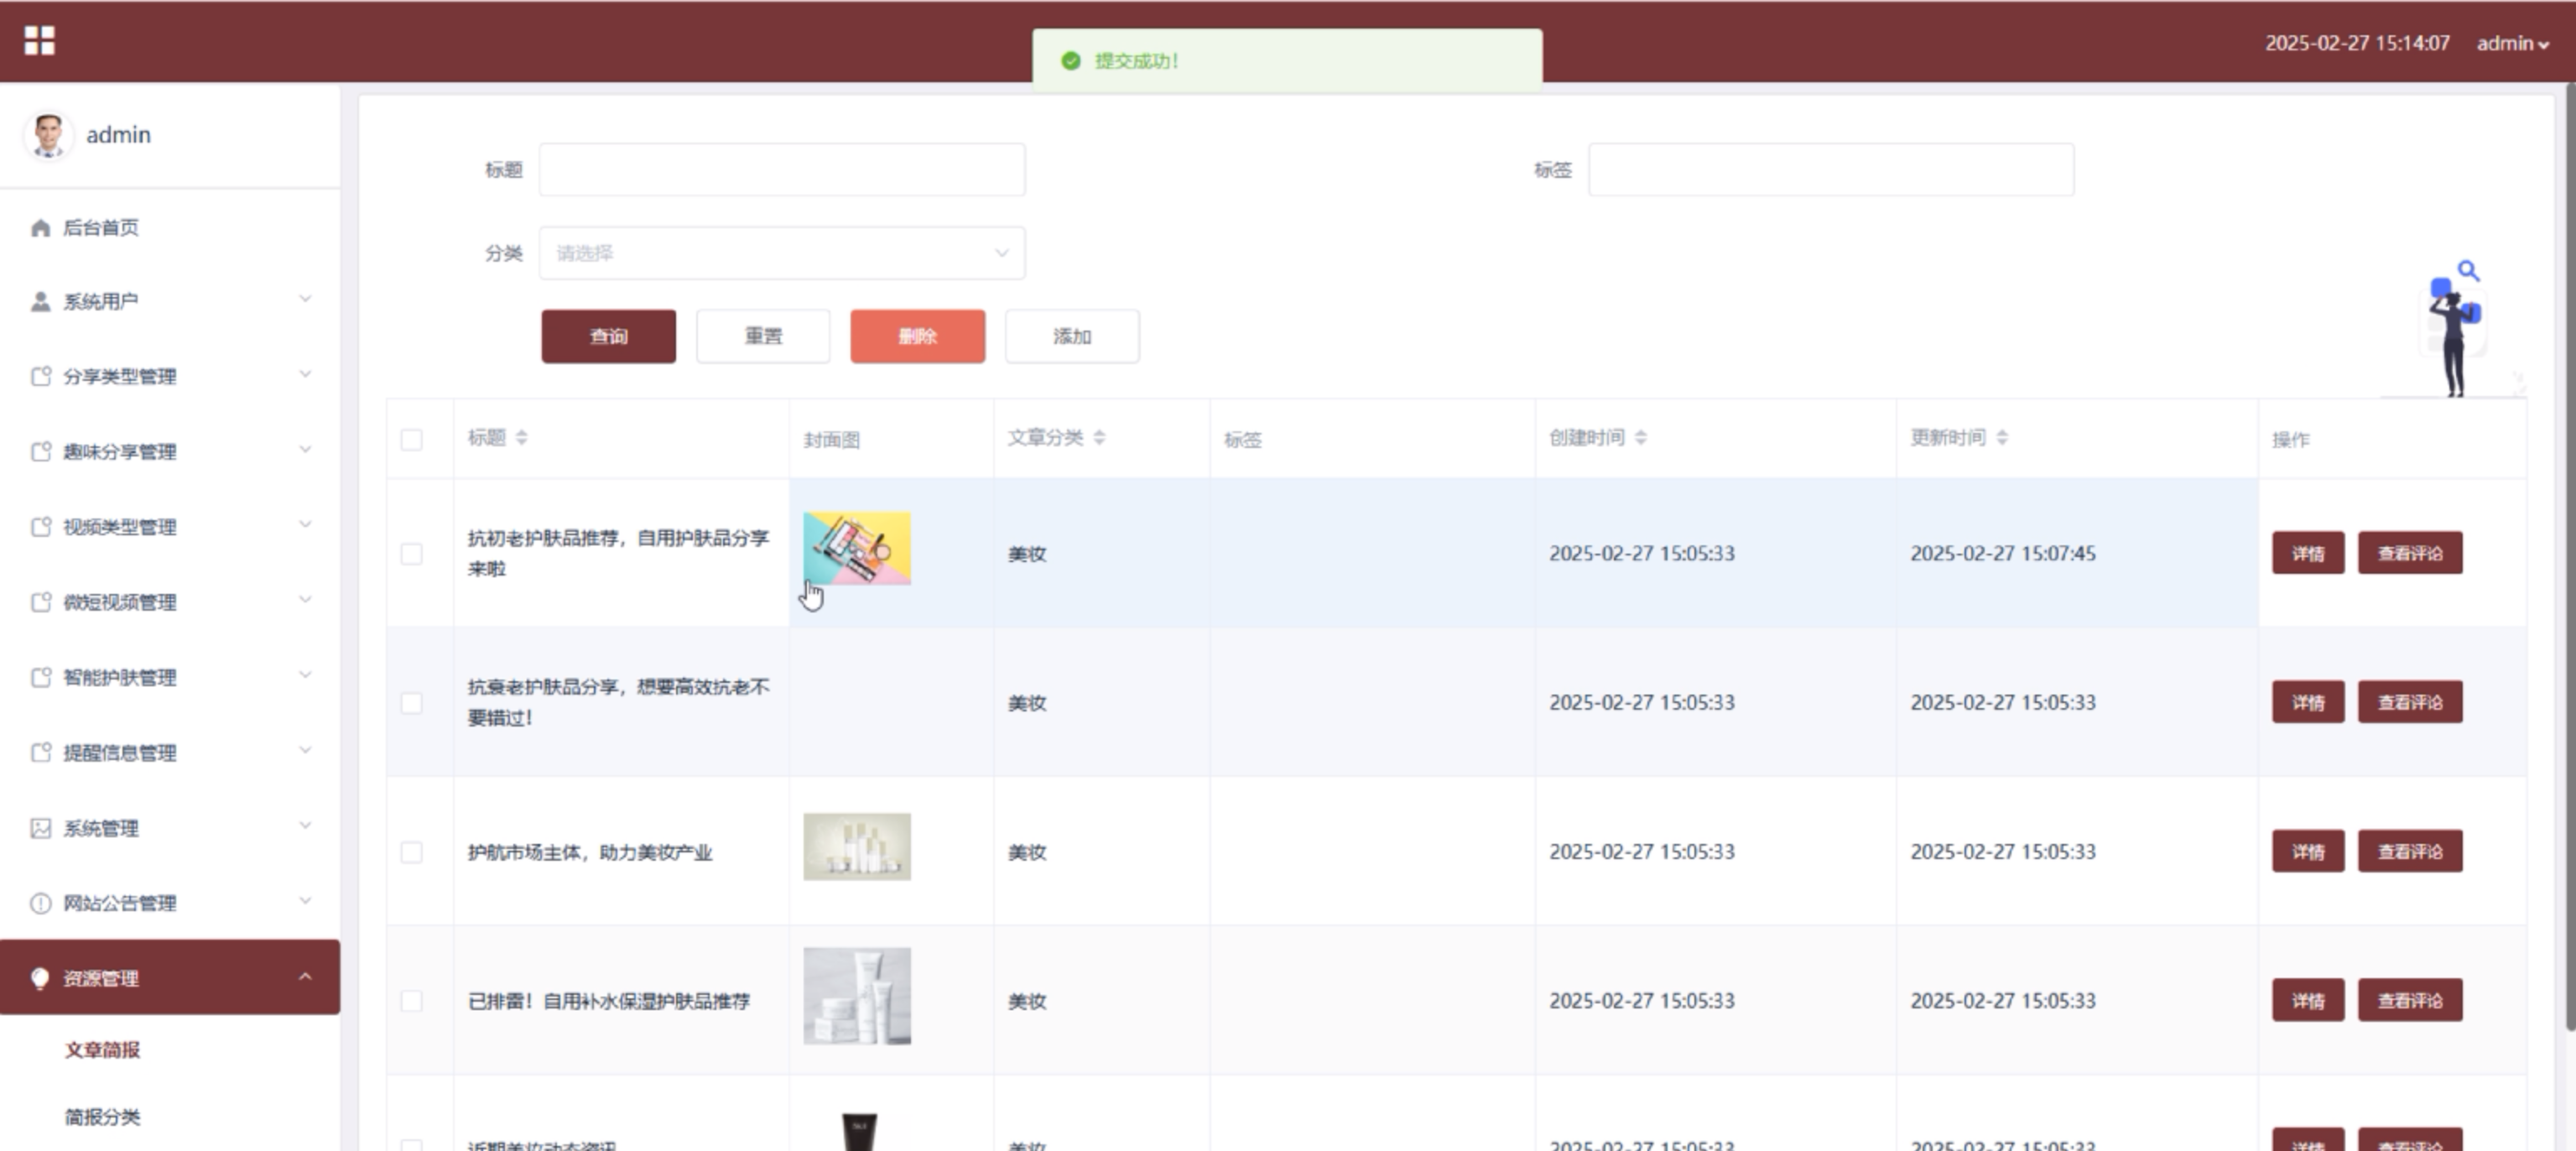
Task: Click the info icon beside 网站公告管理
Action: click(x=40, y=904)
